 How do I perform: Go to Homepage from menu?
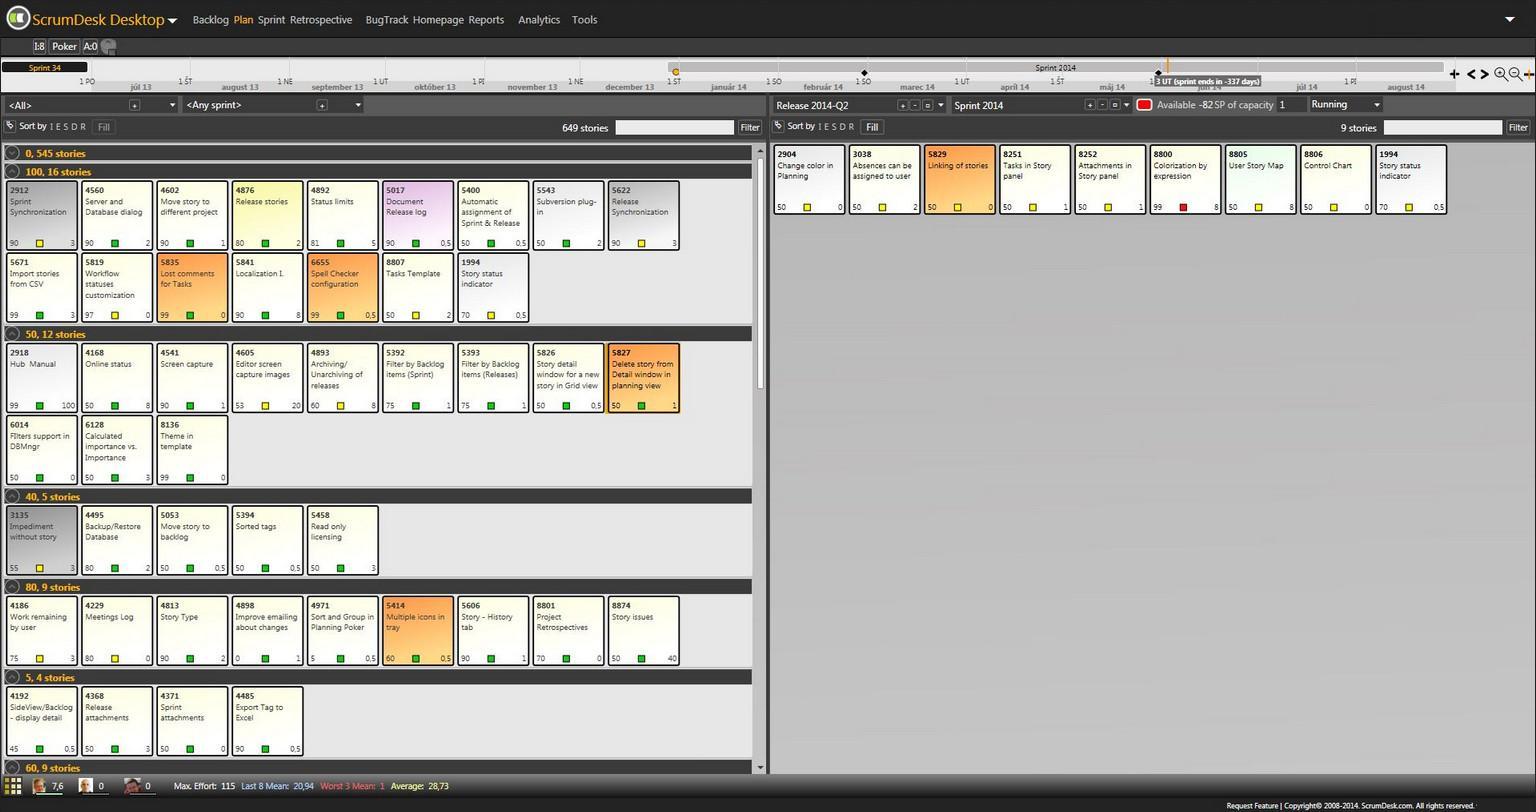pyautogui.click(x=438, y=20)
